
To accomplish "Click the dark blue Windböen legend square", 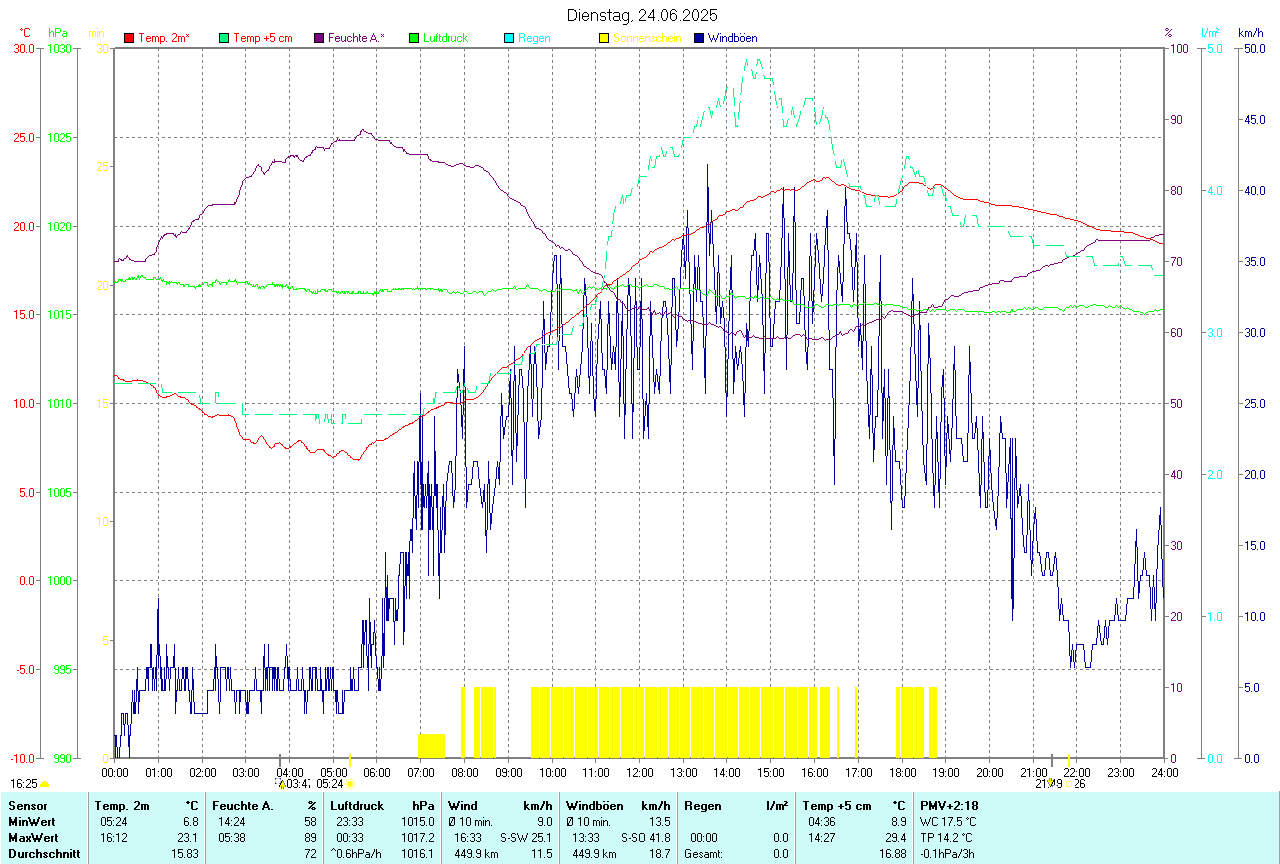I will pos(699,38).
